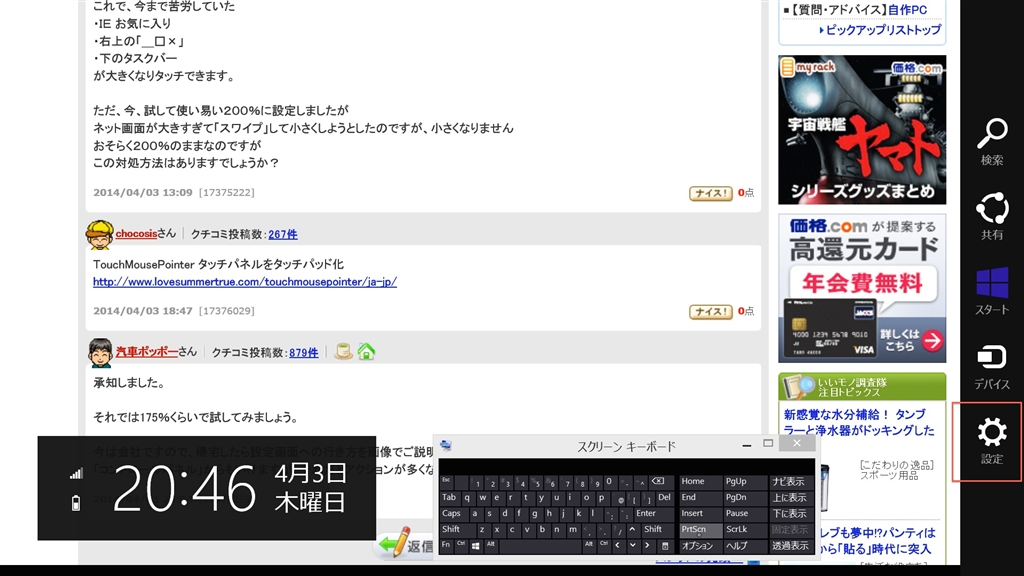Open the デバイス devices charm

pos(991,366)
